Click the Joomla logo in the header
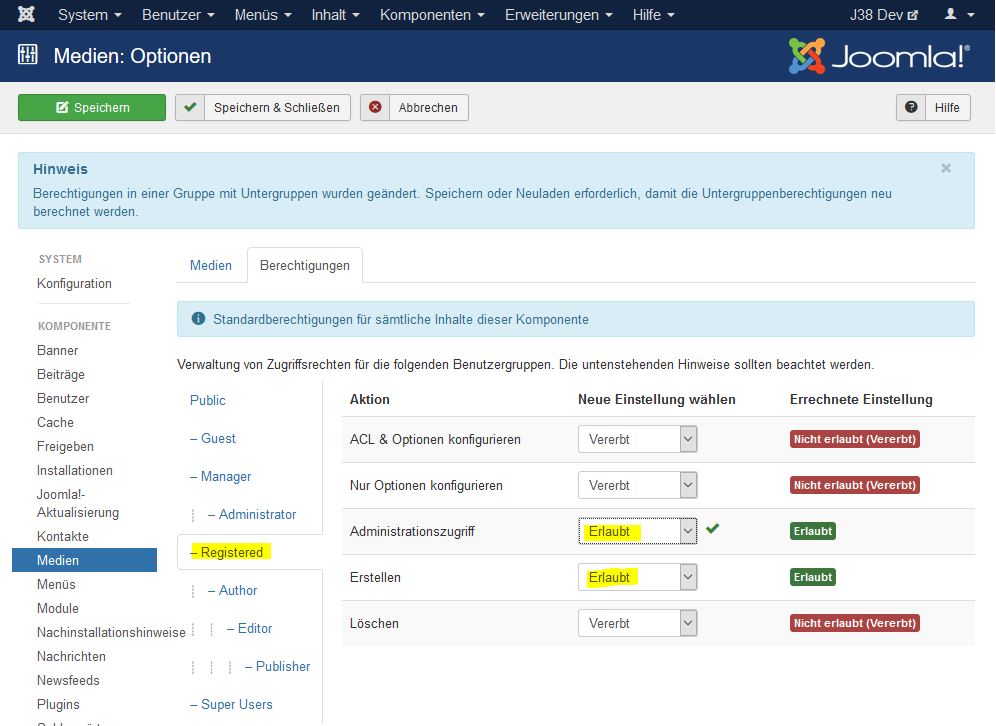Screen dimensions: 996x726 point(878,57)
